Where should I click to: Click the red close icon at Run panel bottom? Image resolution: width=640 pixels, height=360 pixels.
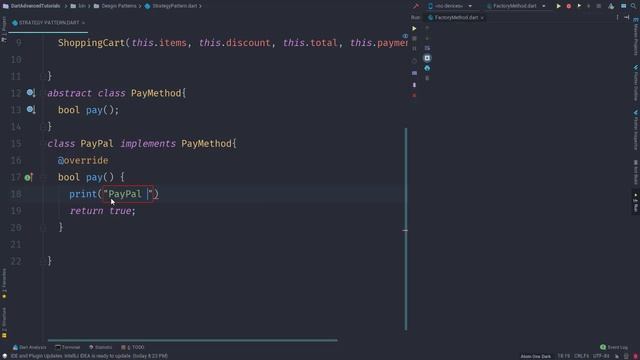click(x=414, y=95)
